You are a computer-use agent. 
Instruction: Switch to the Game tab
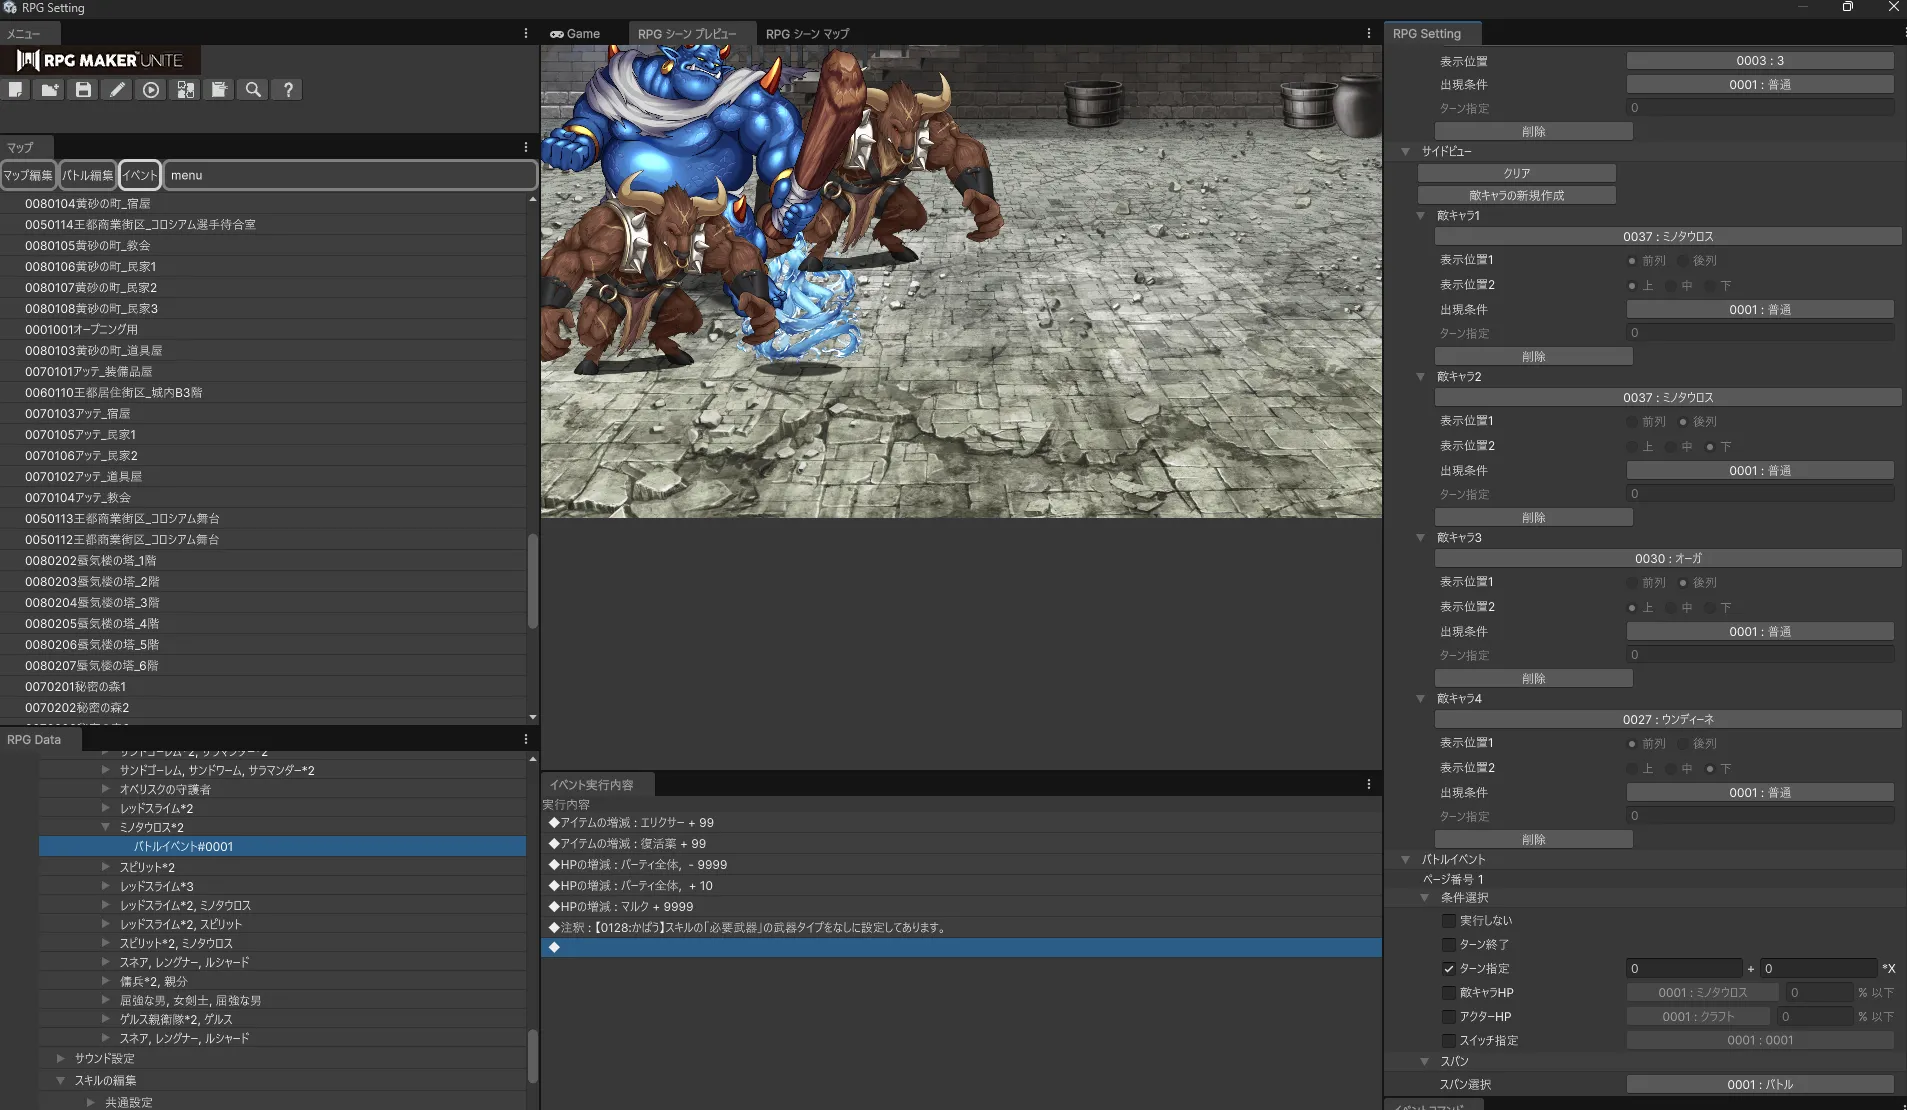575,34
